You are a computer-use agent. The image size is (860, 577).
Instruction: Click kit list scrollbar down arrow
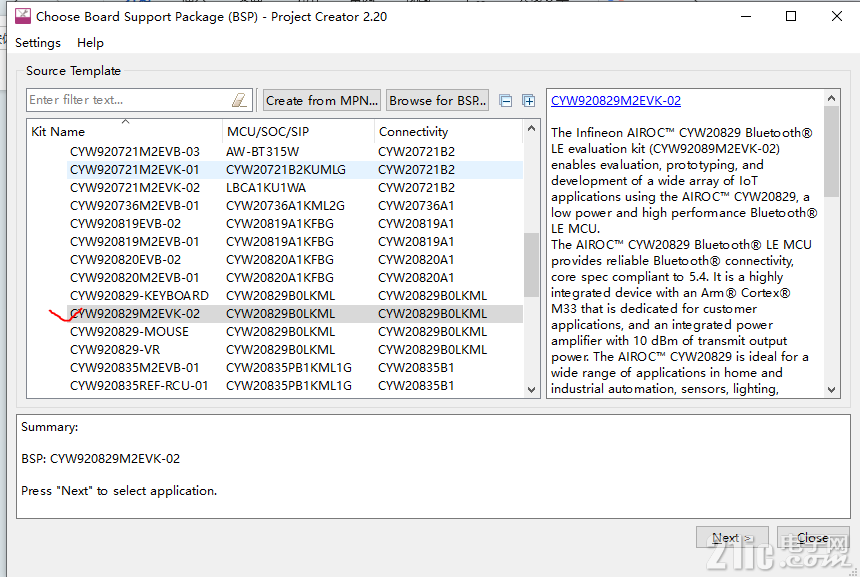coord(531,389)
